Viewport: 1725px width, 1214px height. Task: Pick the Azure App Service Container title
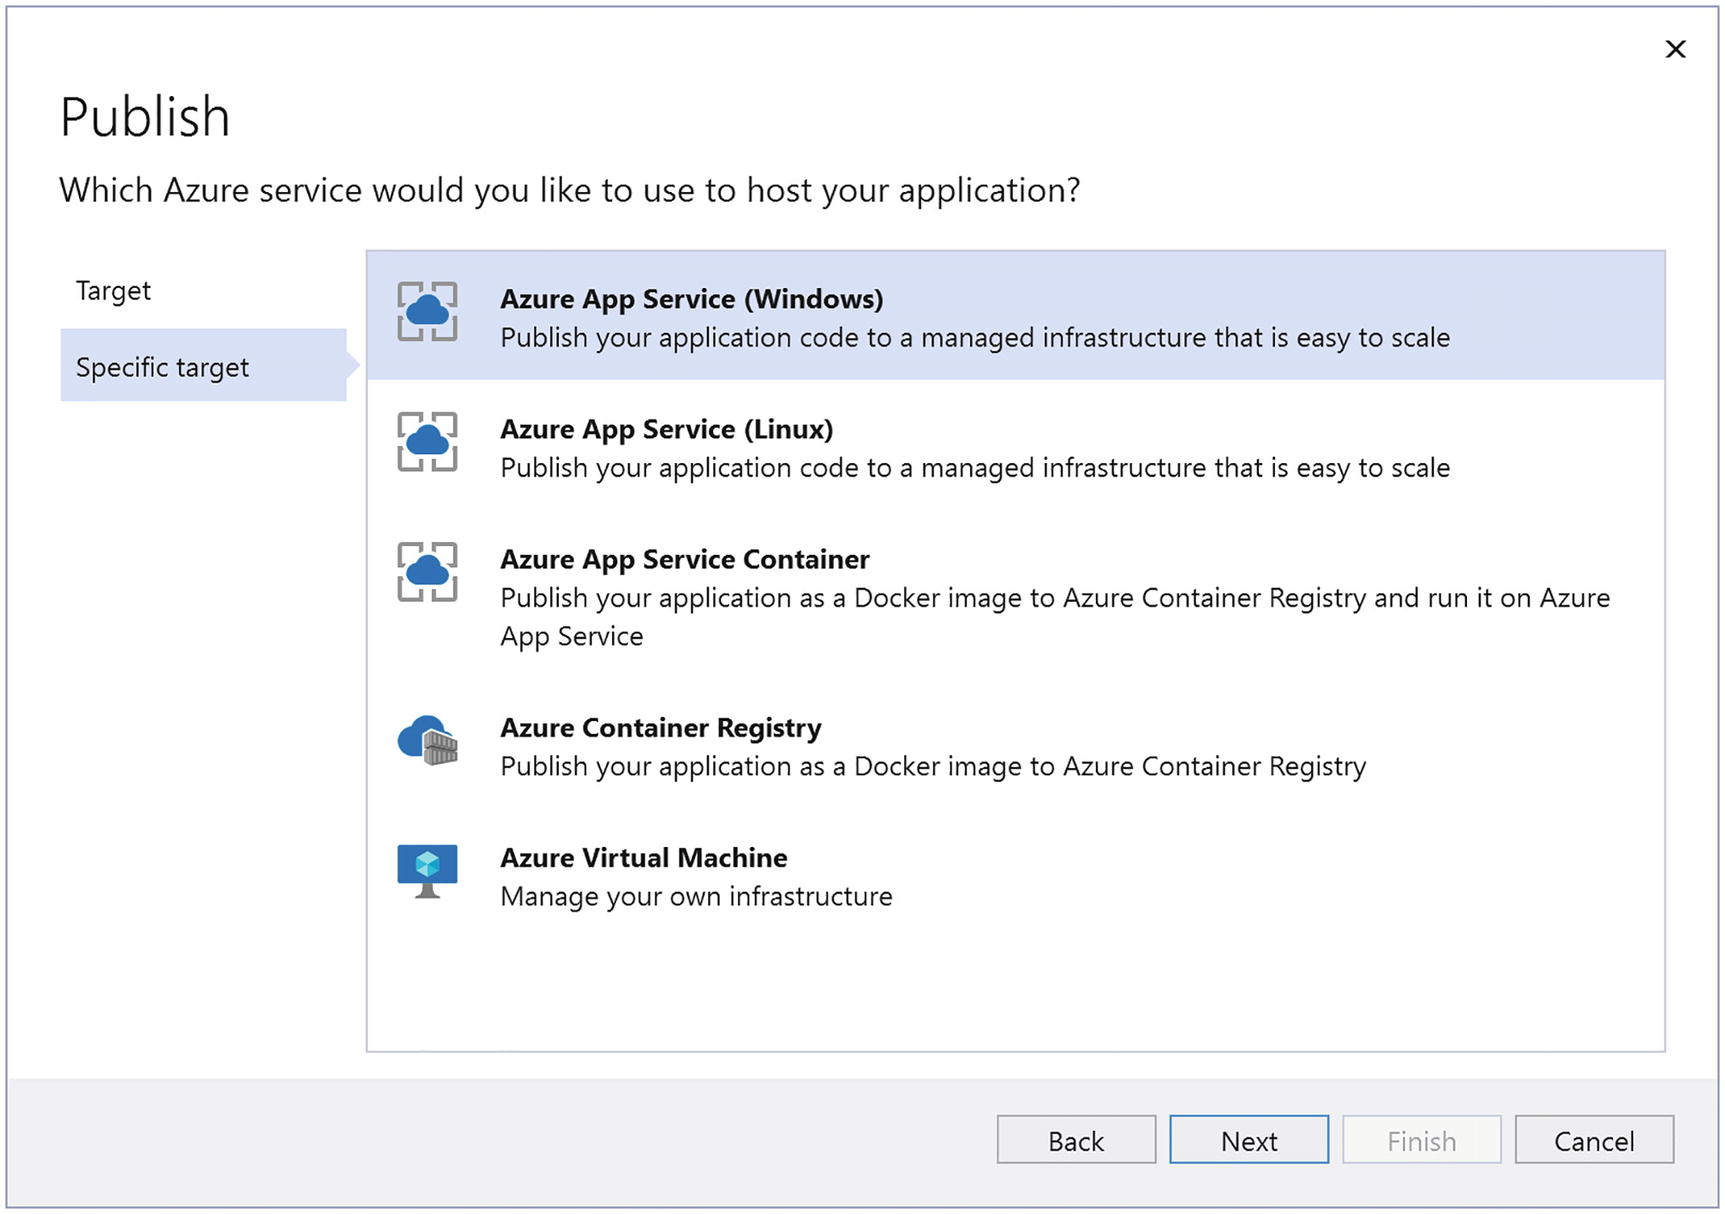click(x=684, y=559)
